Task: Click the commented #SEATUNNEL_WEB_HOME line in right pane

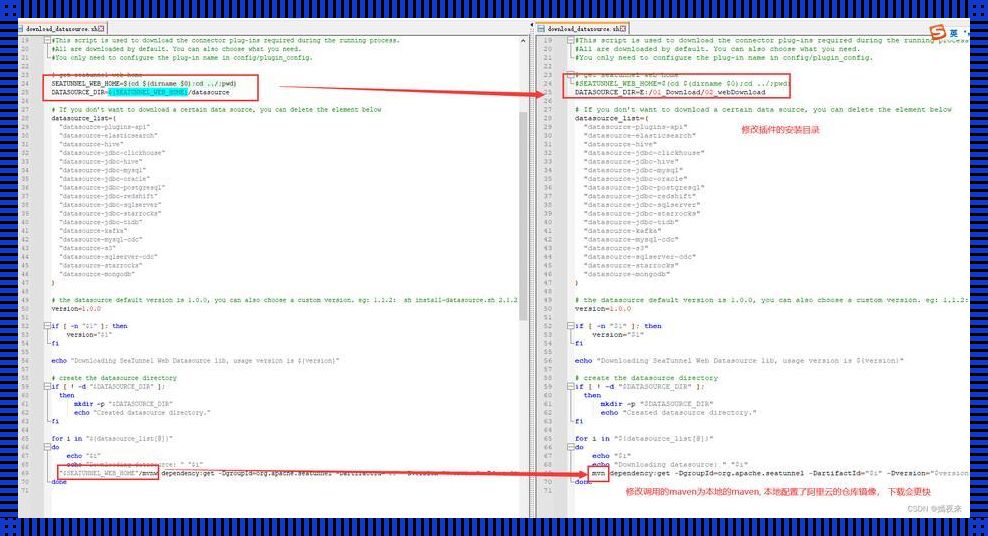Action: click(x=681, y=83)
